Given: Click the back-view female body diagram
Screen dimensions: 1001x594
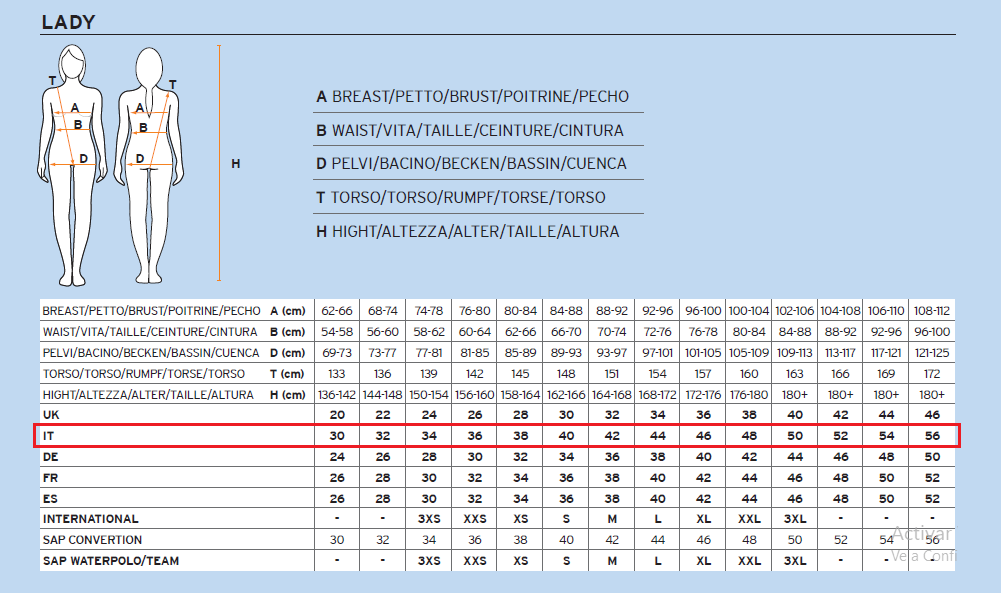Looking at the screenshot, I should click(x=150, y=165).
